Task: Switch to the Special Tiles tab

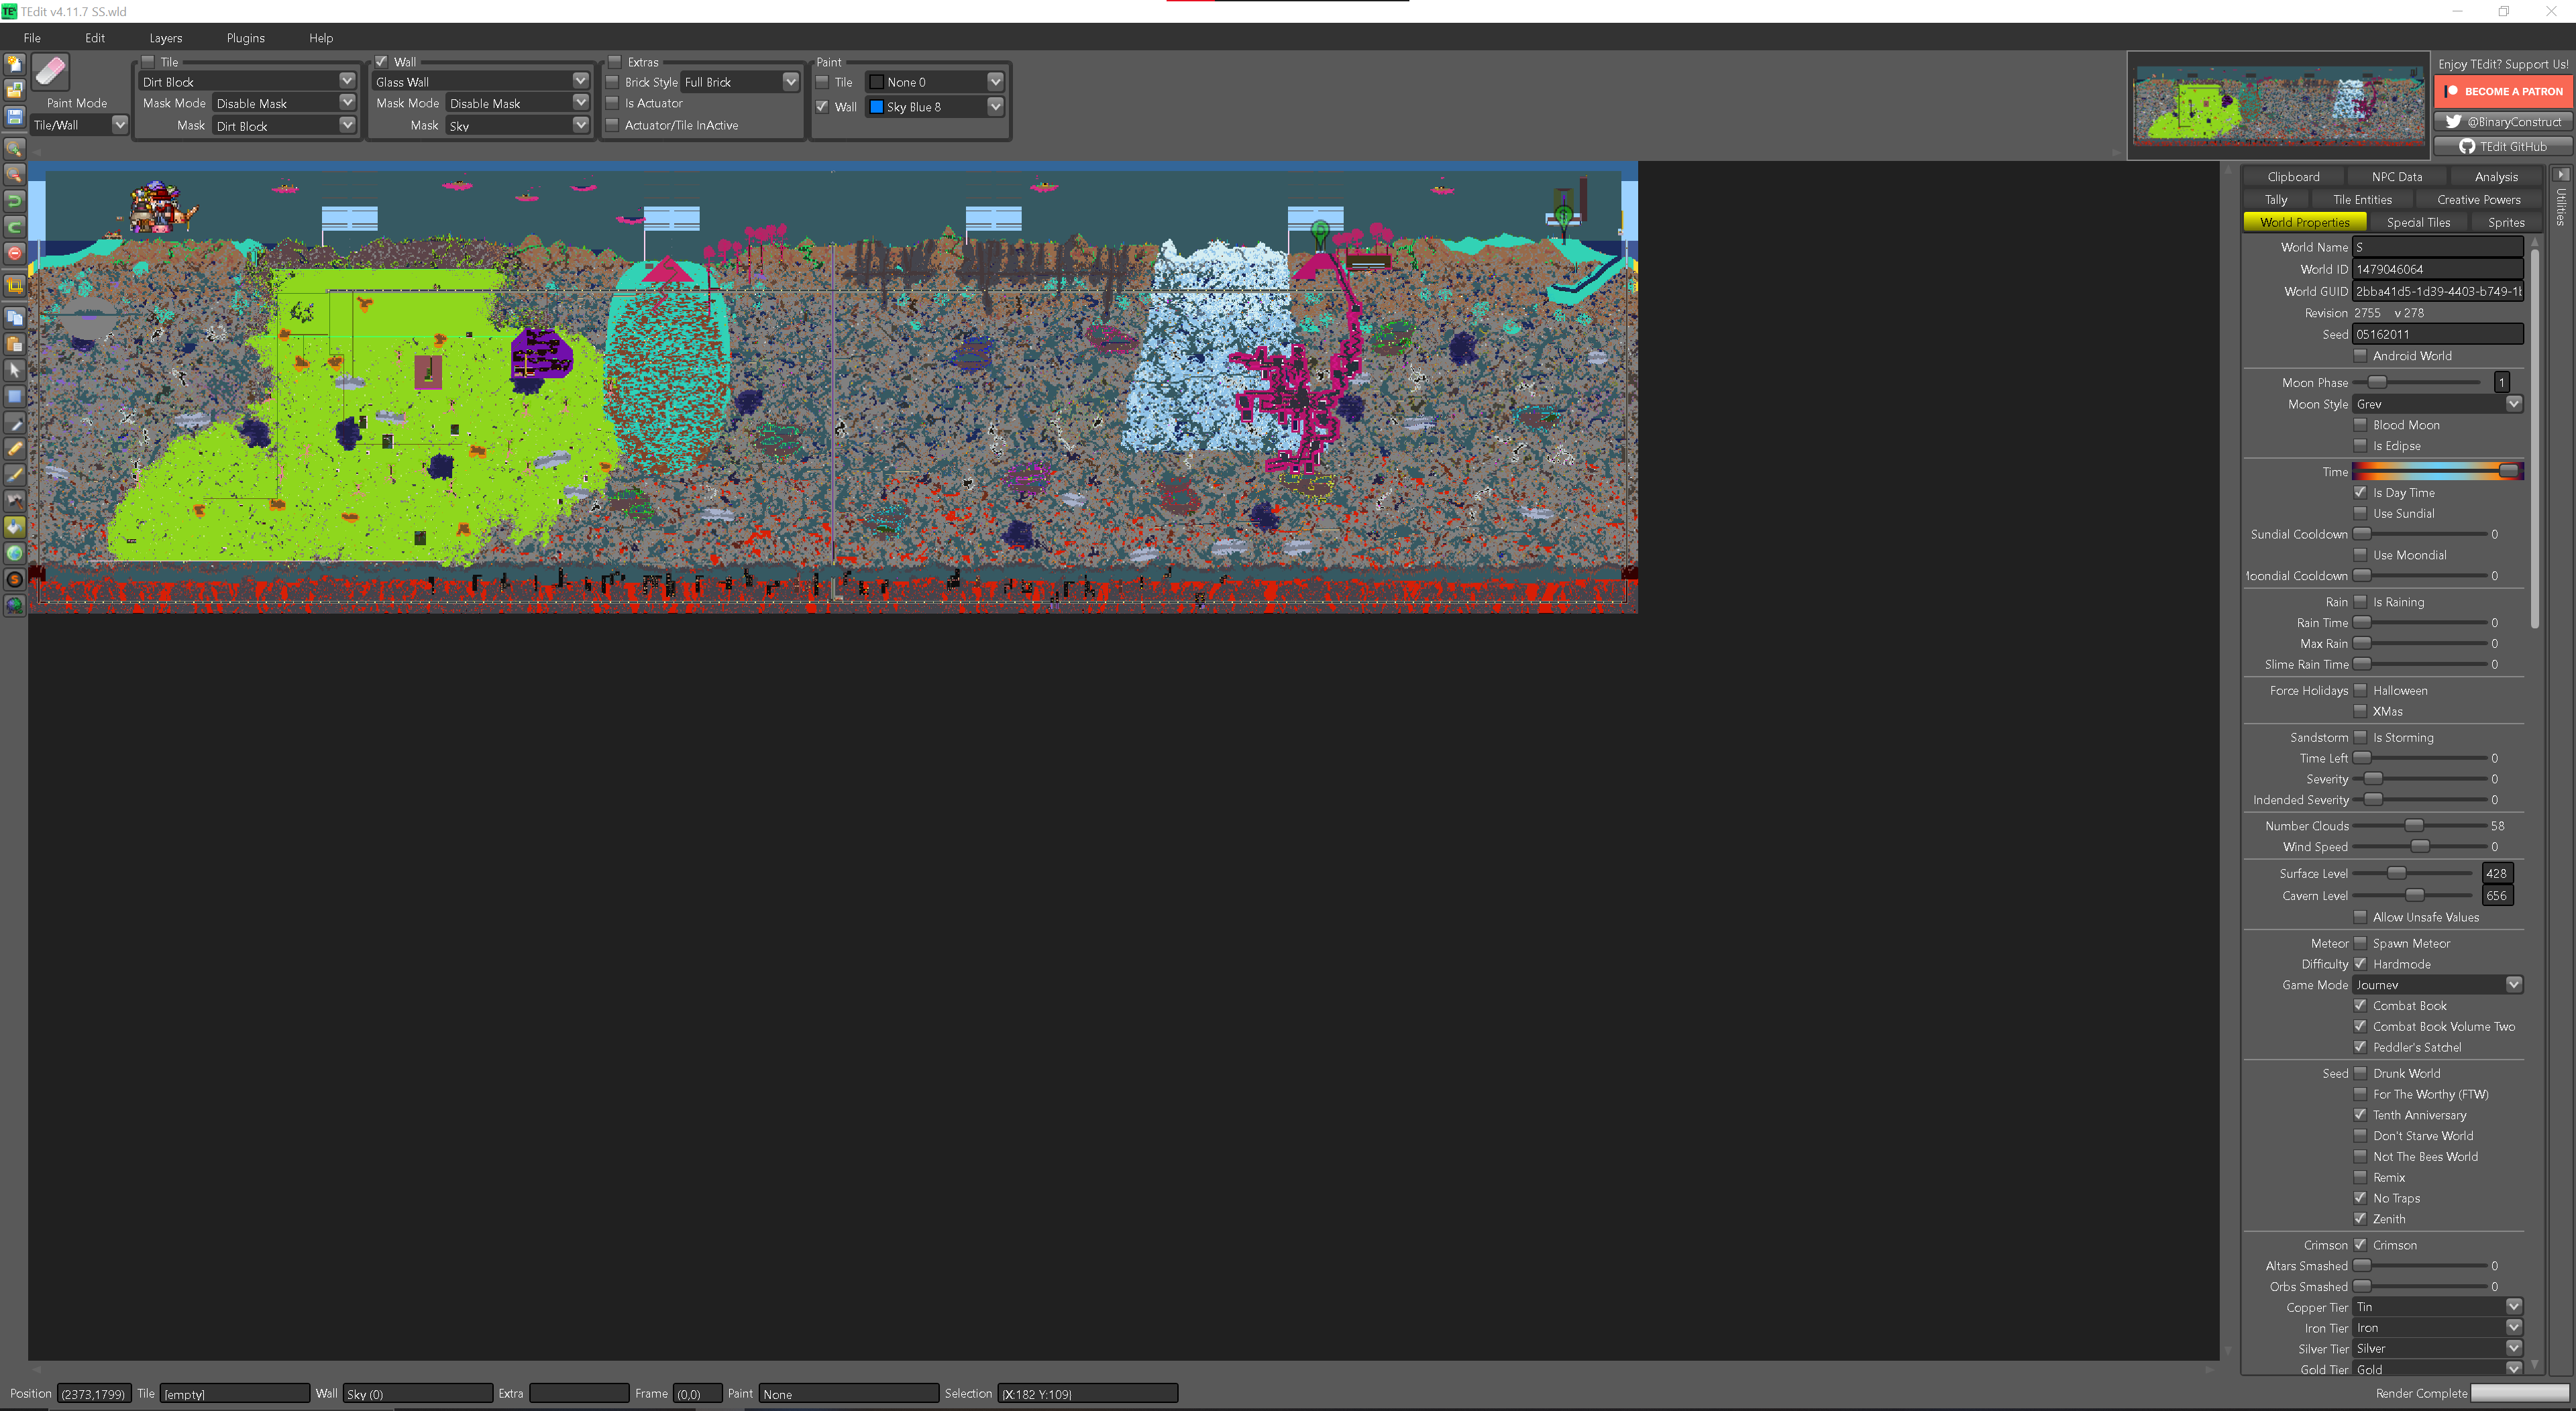Action: point(2419,222)
